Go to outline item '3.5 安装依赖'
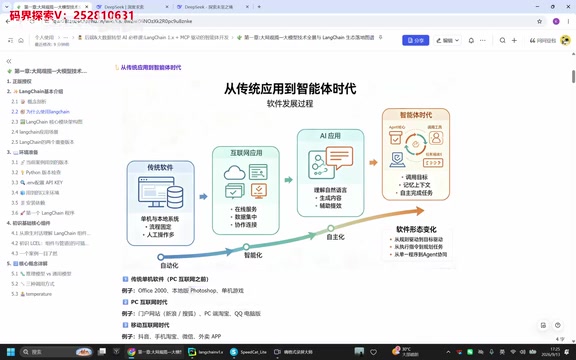The height and width of the screenshot is (360, 576). (28, 203)
